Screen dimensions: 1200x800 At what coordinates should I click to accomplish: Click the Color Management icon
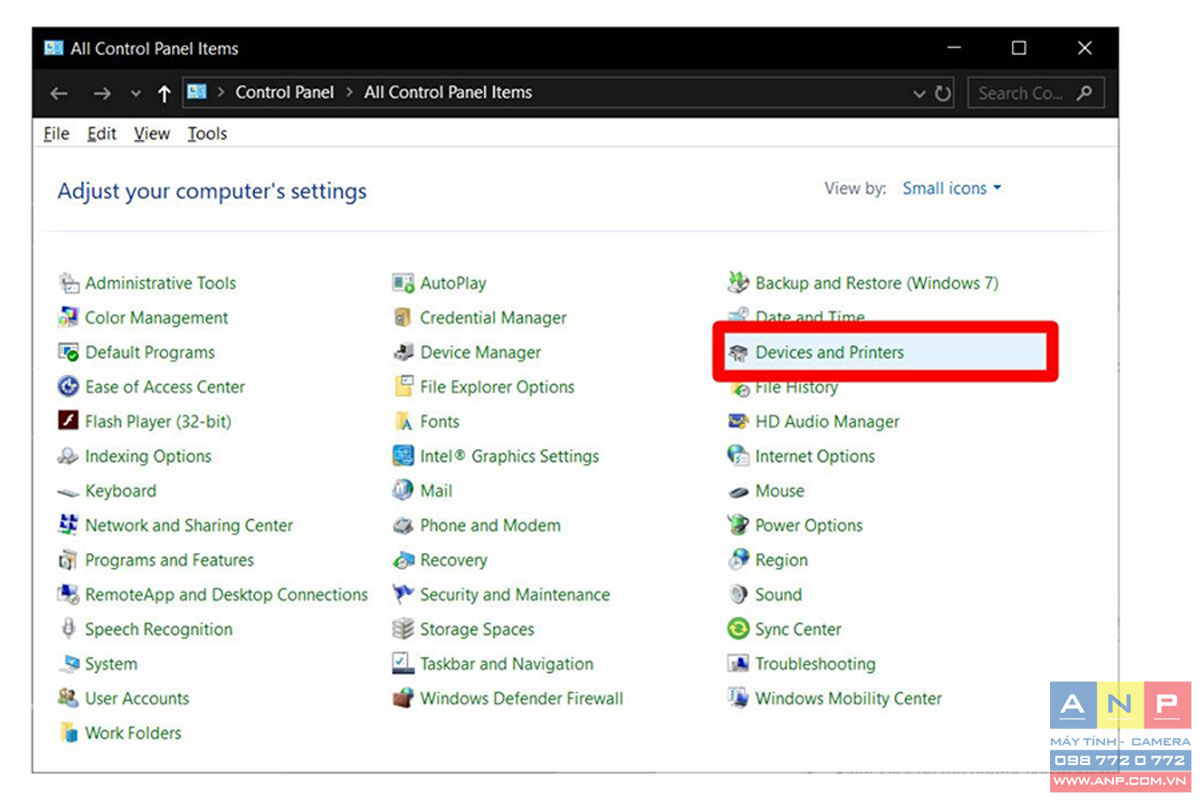pos(68,318)
